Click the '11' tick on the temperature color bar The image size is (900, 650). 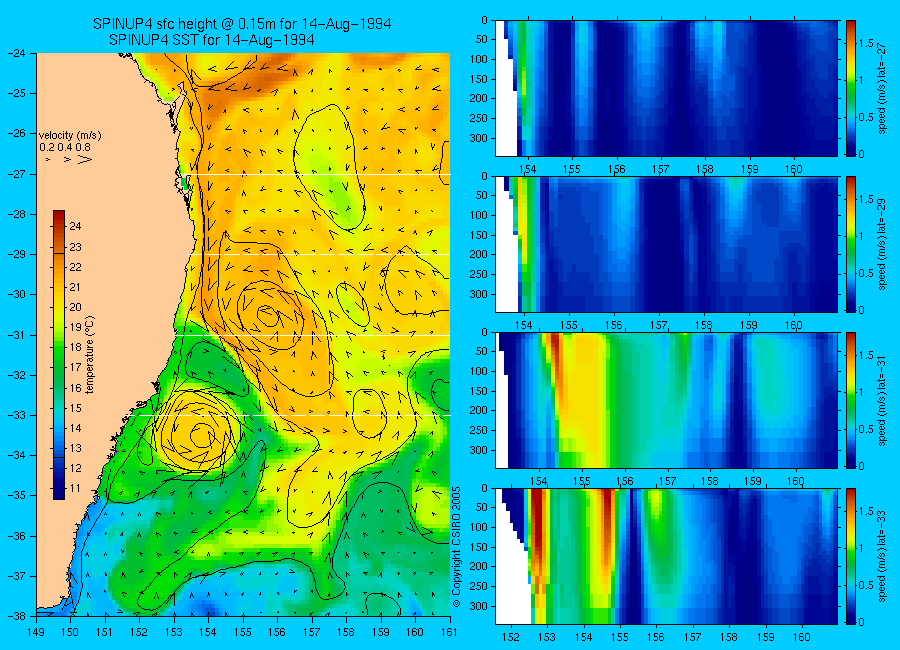(x=75, y=489)
